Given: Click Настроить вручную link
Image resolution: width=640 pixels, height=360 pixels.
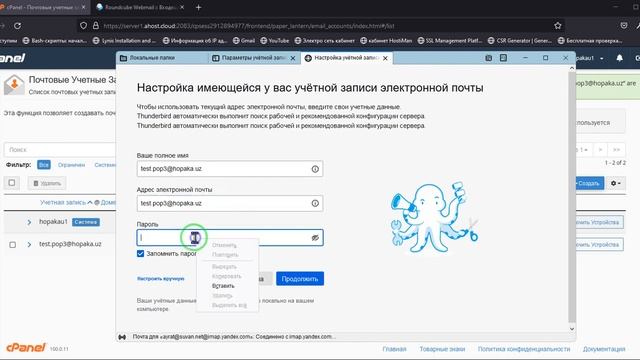Looking at the screenshot, I should coord(160,279).
